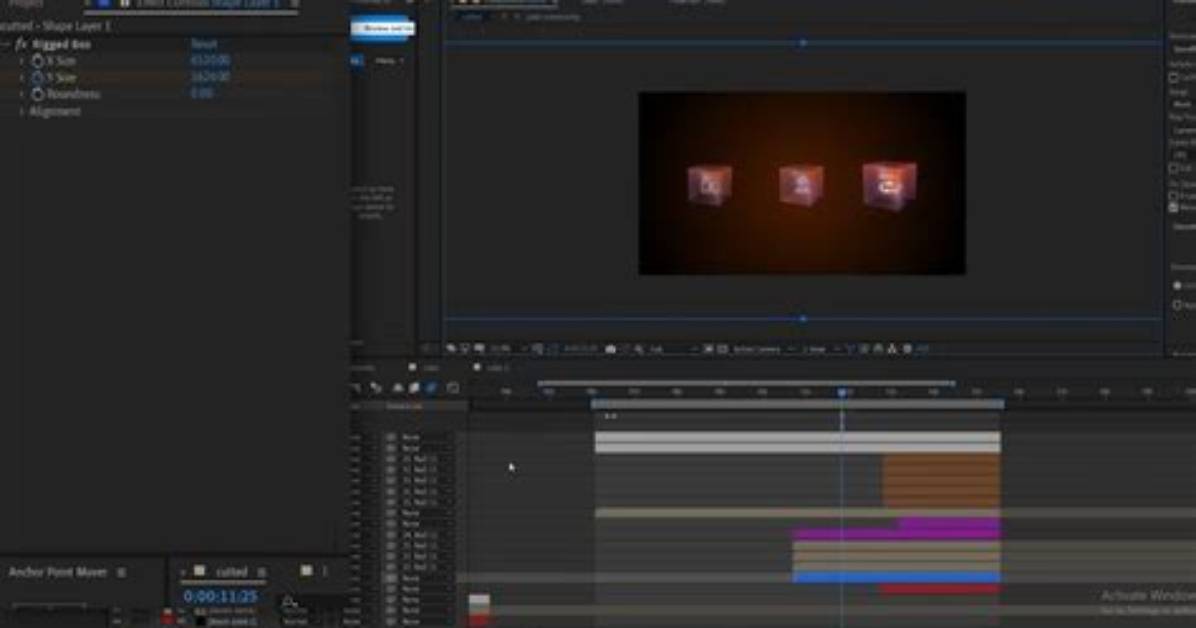Screen dimensions: 1196x628
Task: Toggle the highlighted Motion Blur switch in timeline
Action: (x=432, y=388)
